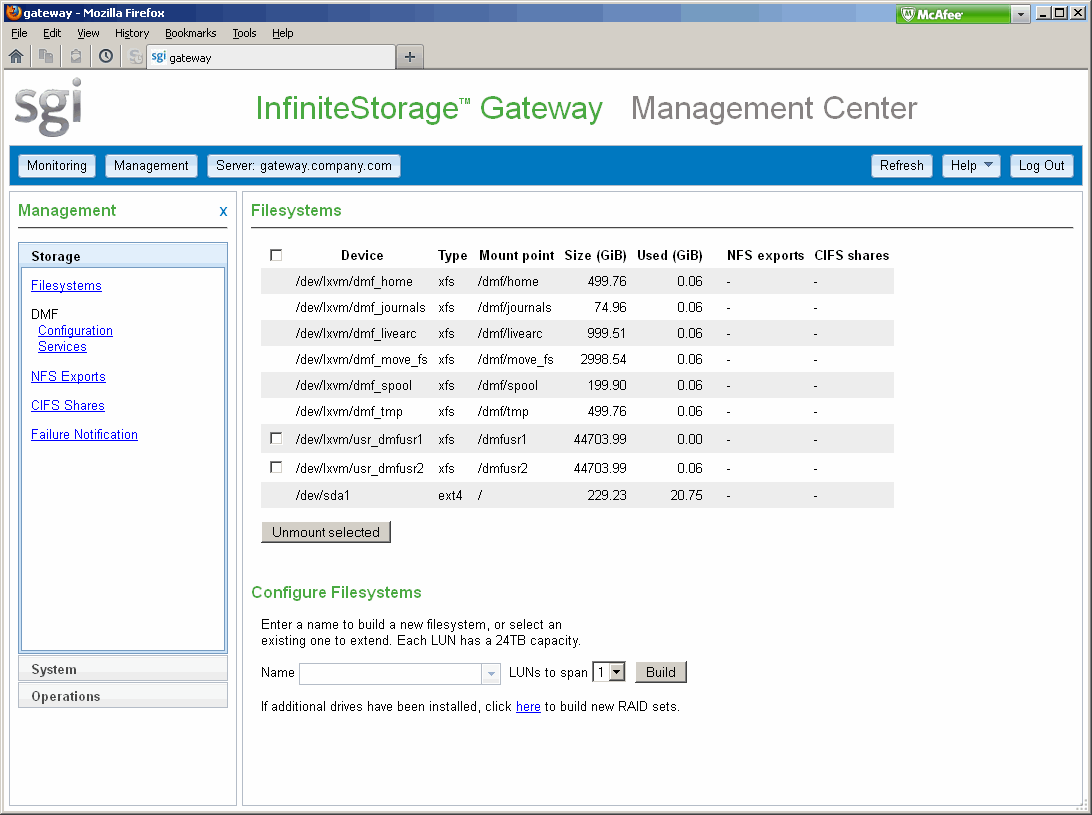Check the /dev/lxvm/usr_dmfusr2 checkbox

point(276,467)
